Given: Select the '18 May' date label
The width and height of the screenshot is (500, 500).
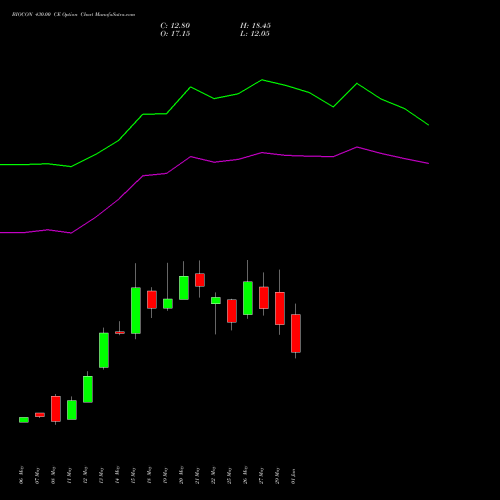Looking at the screenshot, I should (x=150, y=475).
